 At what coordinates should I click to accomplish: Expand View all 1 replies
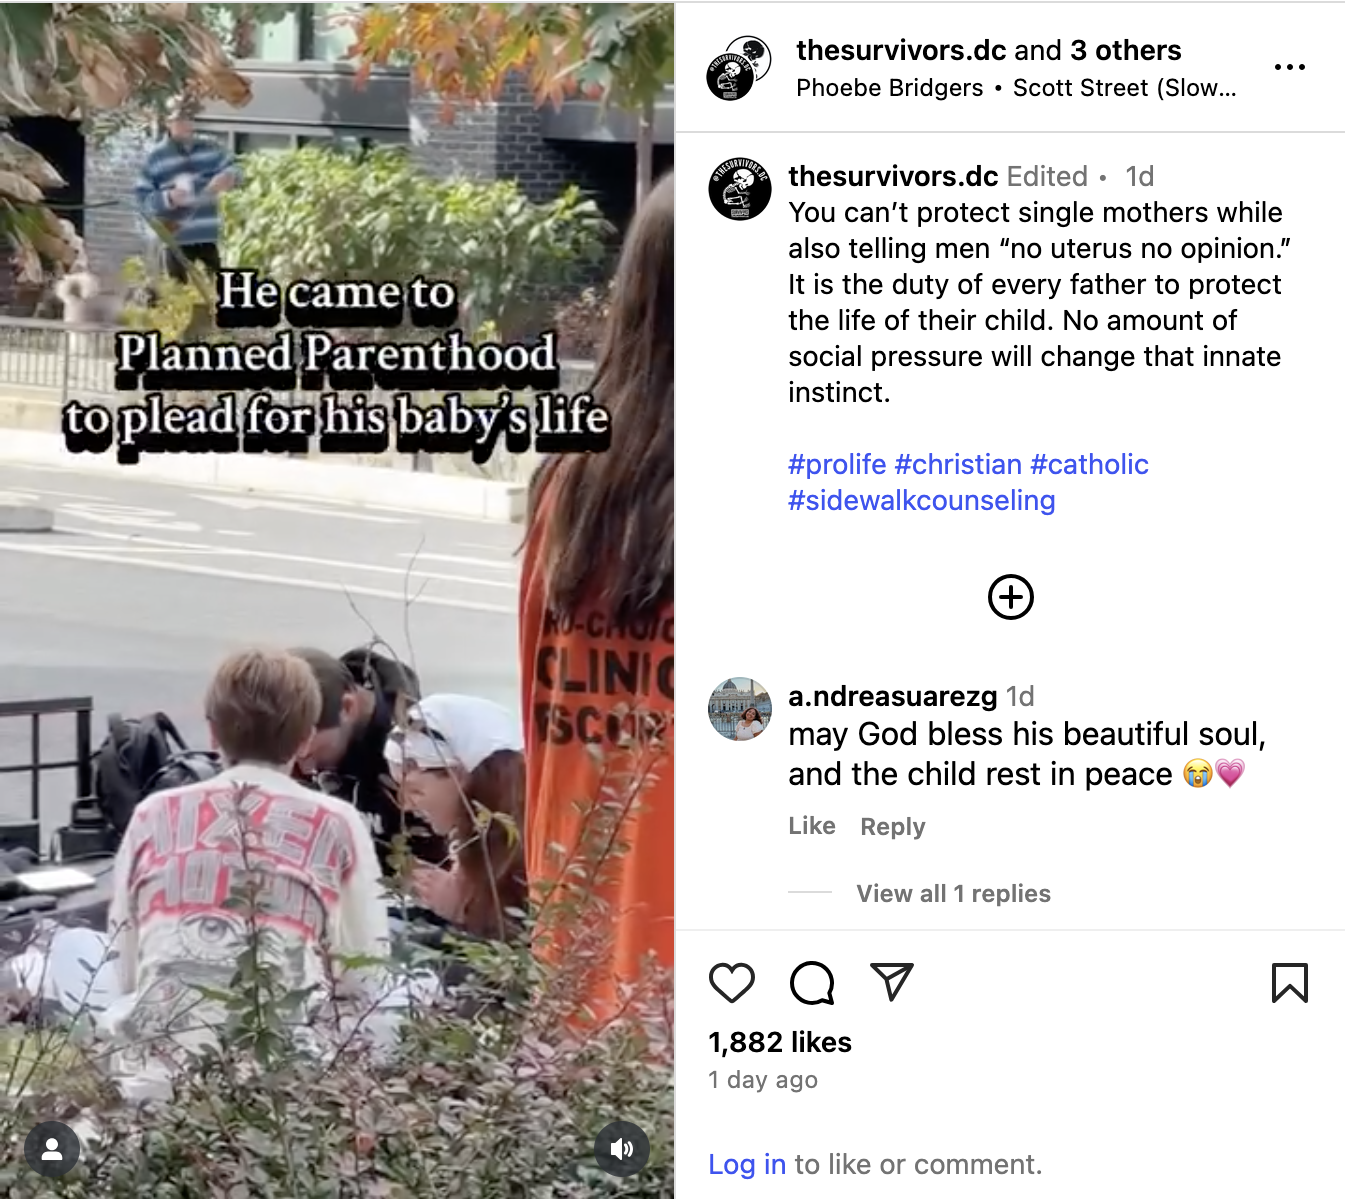click(x=953, y=893)
